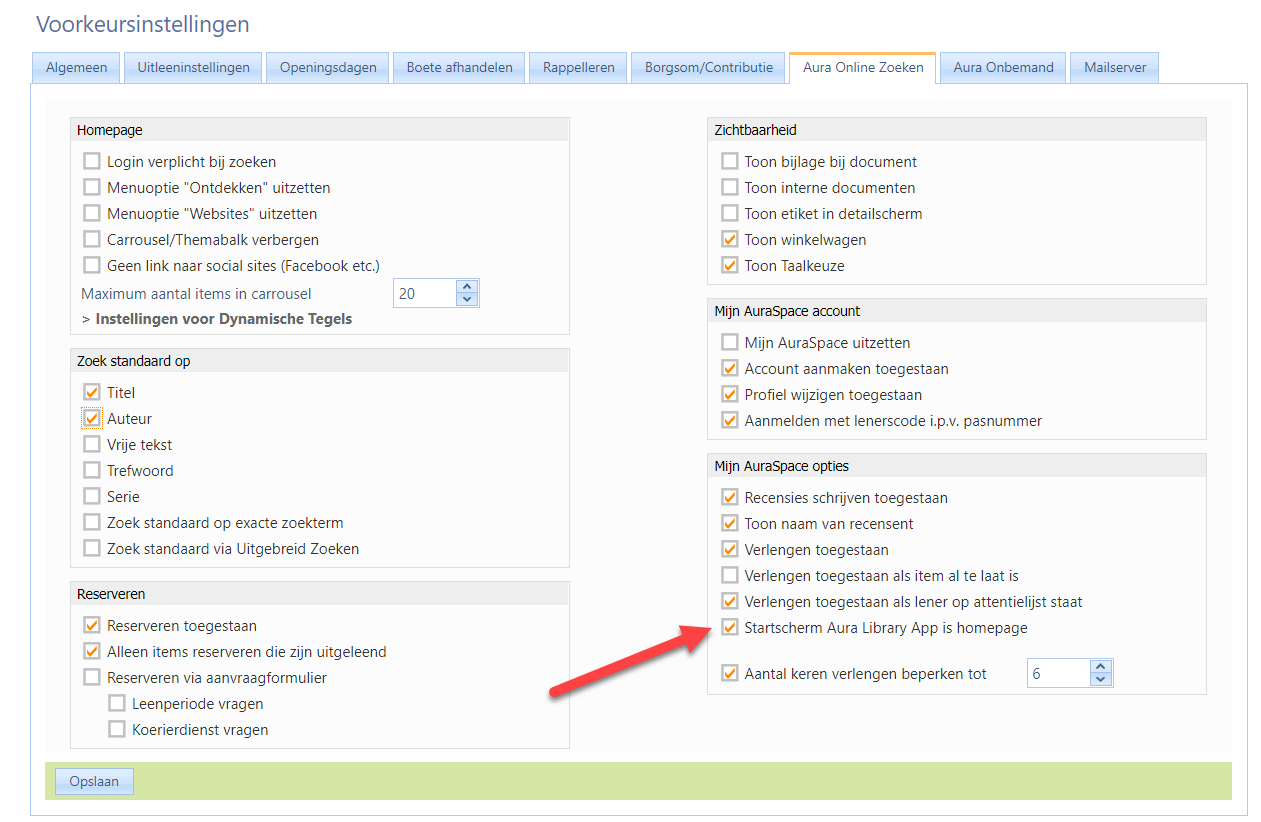
Task: Enable "Mijn AuraSpace uitzetten" checkbox
Action: (x=730, y=343)
